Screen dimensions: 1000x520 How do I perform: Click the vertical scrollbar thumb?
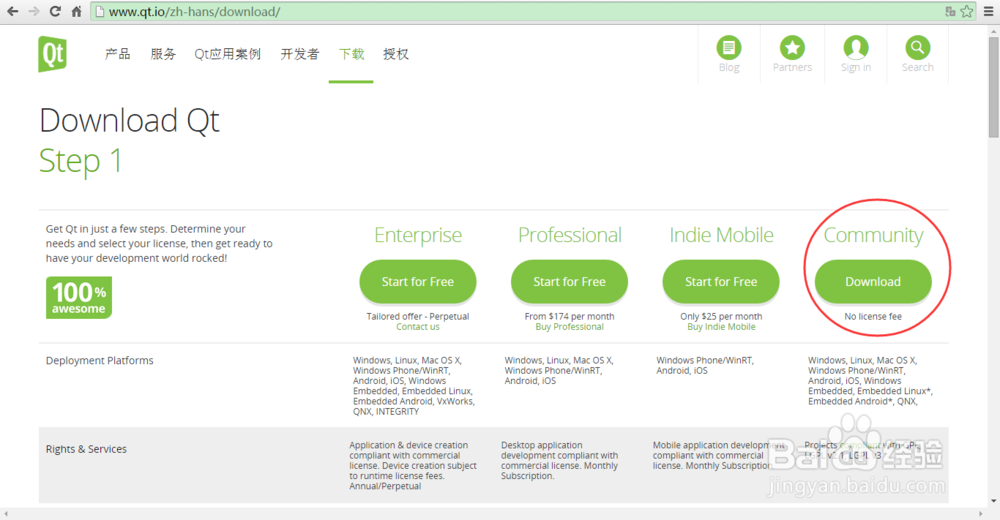(x=994, y=87)
